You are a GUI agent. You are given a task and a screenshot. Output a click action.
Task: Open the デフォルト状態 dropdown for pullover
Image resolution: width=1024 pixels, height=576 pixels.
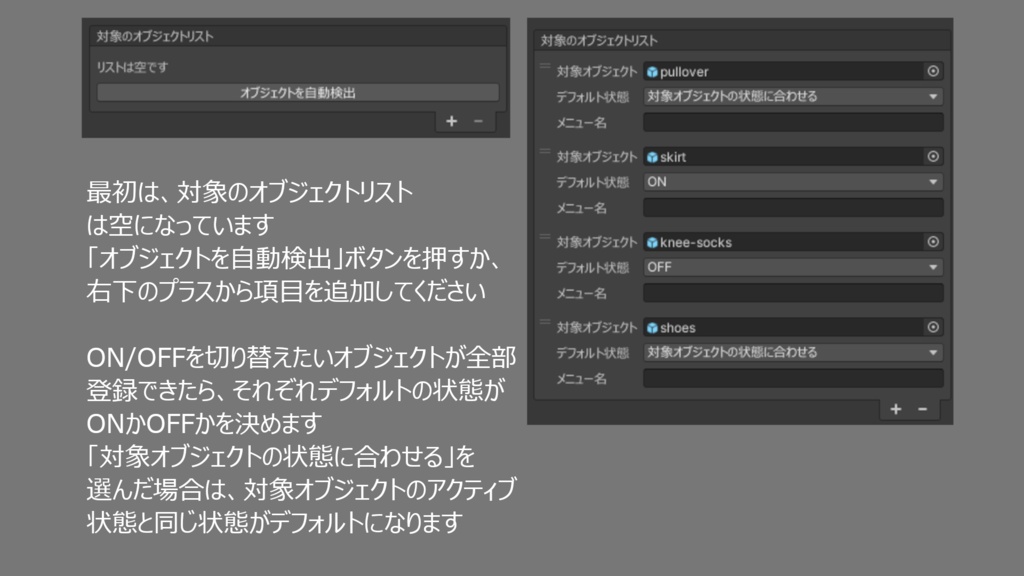(x=793, y=96)
